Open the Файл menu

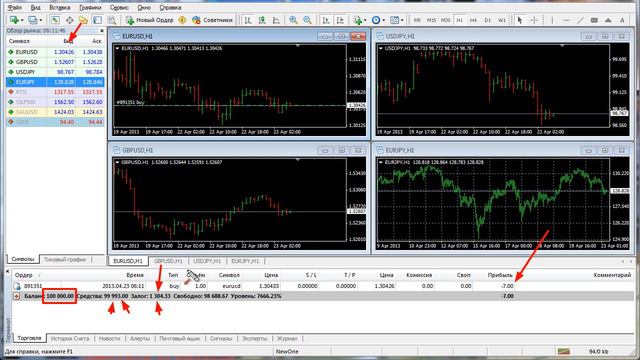[x=15, y=7]
